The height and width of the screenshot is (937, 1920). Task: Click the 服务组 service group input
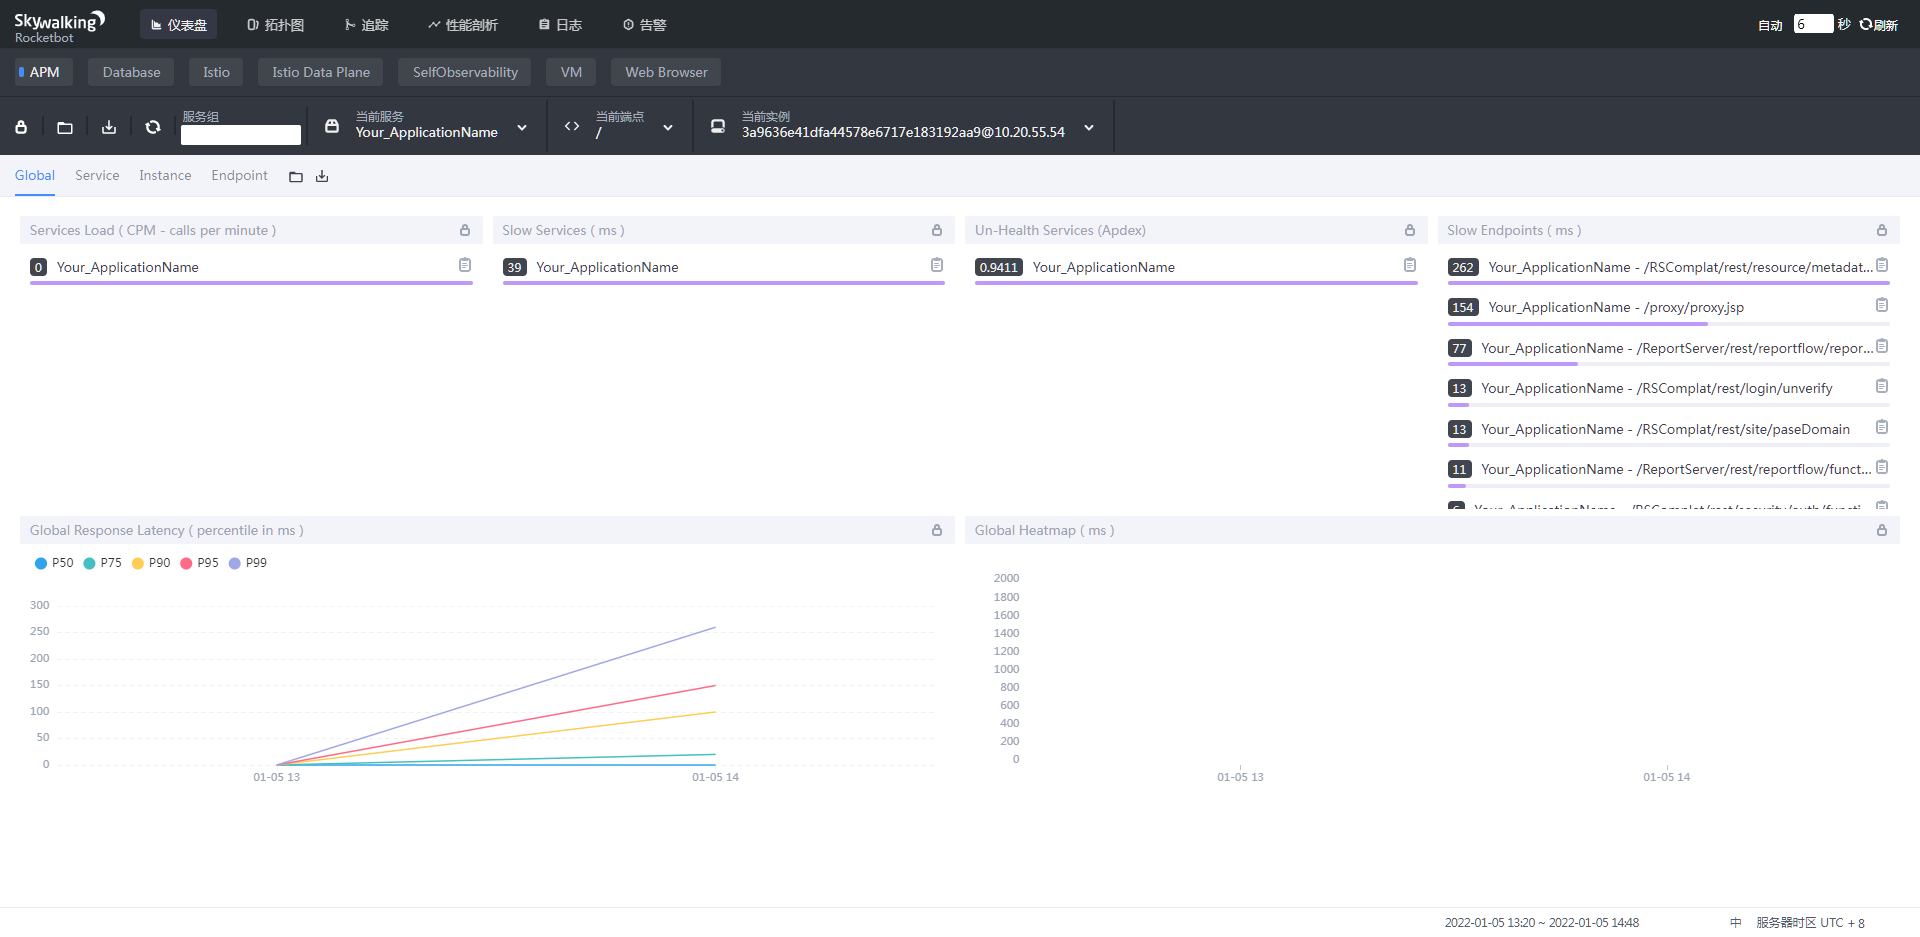241,135
